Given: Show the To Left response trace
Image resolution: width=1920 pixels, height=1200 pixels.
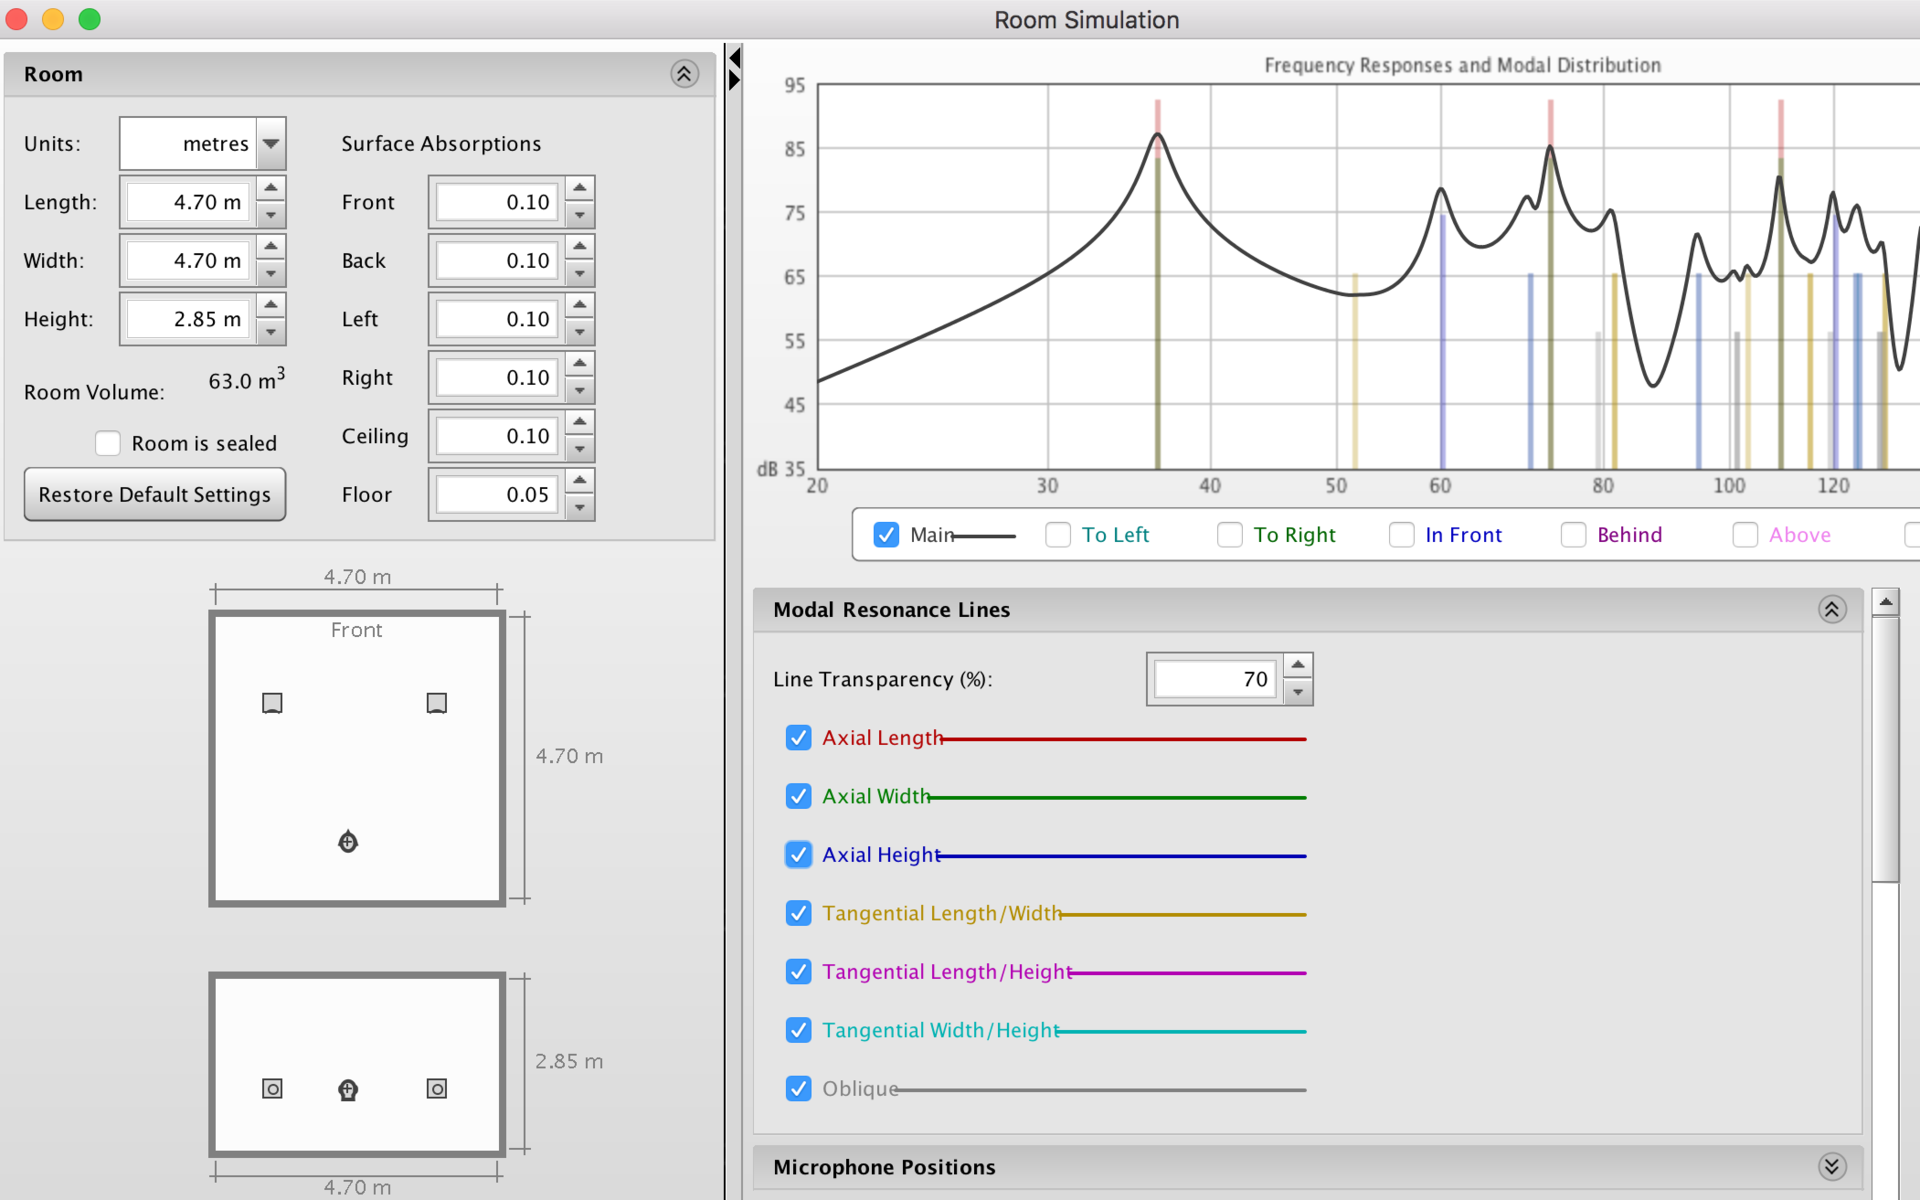Looking at the screenshot, I should pos(1058,535).
